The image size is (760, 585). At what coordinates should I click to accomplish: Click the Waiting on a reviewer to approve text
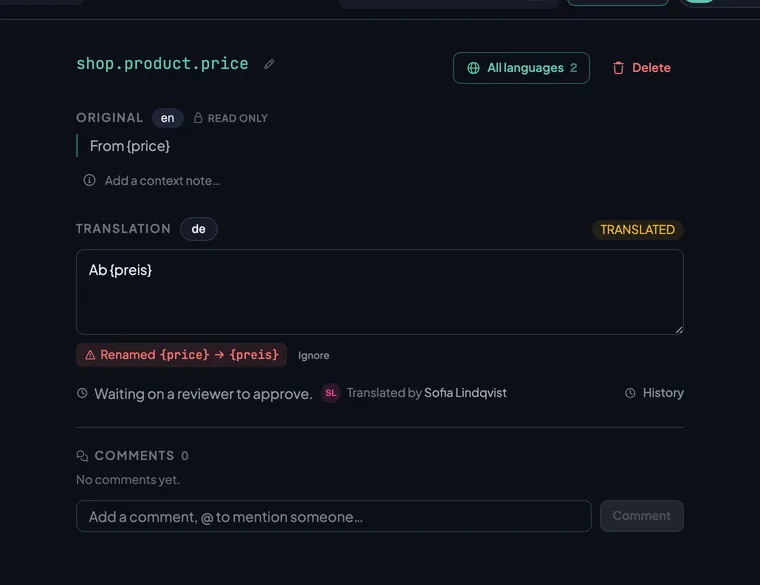203,394
